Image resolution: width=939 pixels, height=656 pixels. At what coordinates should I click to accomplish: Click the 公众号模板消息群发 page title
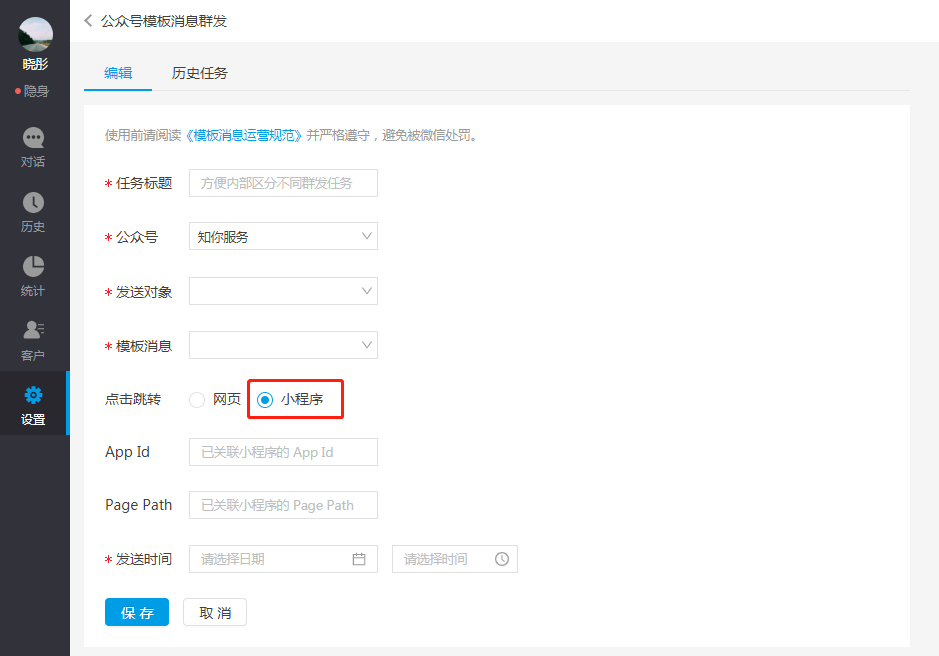click(164, 21)
